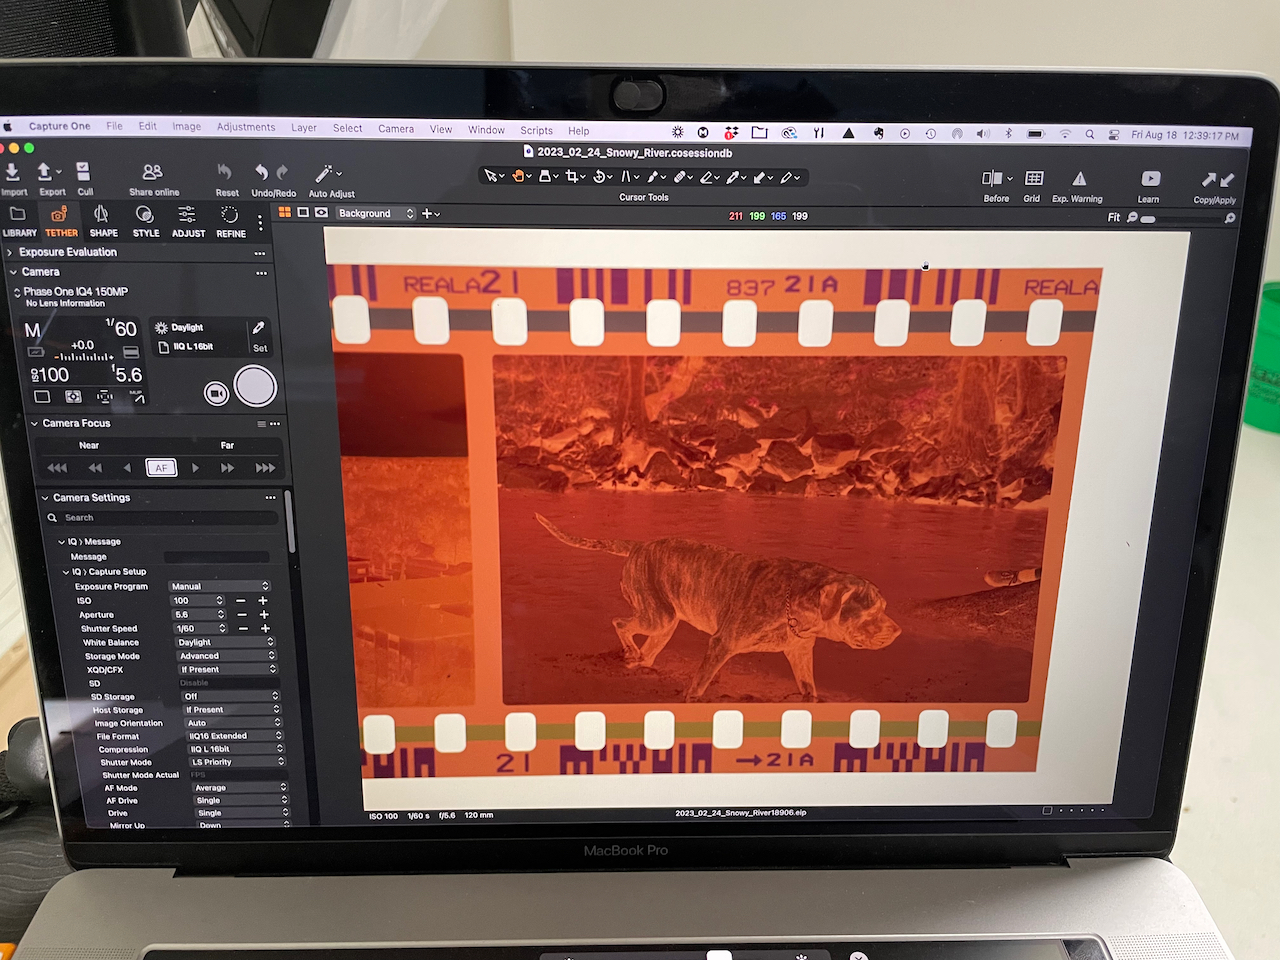Select the Pan hand cursor tool
Screen dimensions: 1280x960
(x=519, y=177)
